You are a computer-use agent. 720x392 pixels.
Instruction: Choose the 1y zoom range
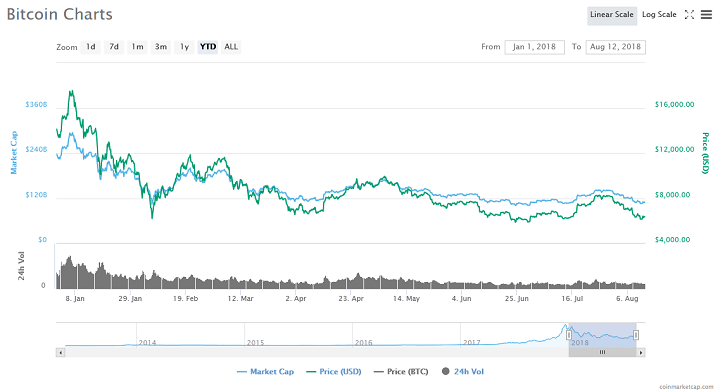click(x=184, y=47)
